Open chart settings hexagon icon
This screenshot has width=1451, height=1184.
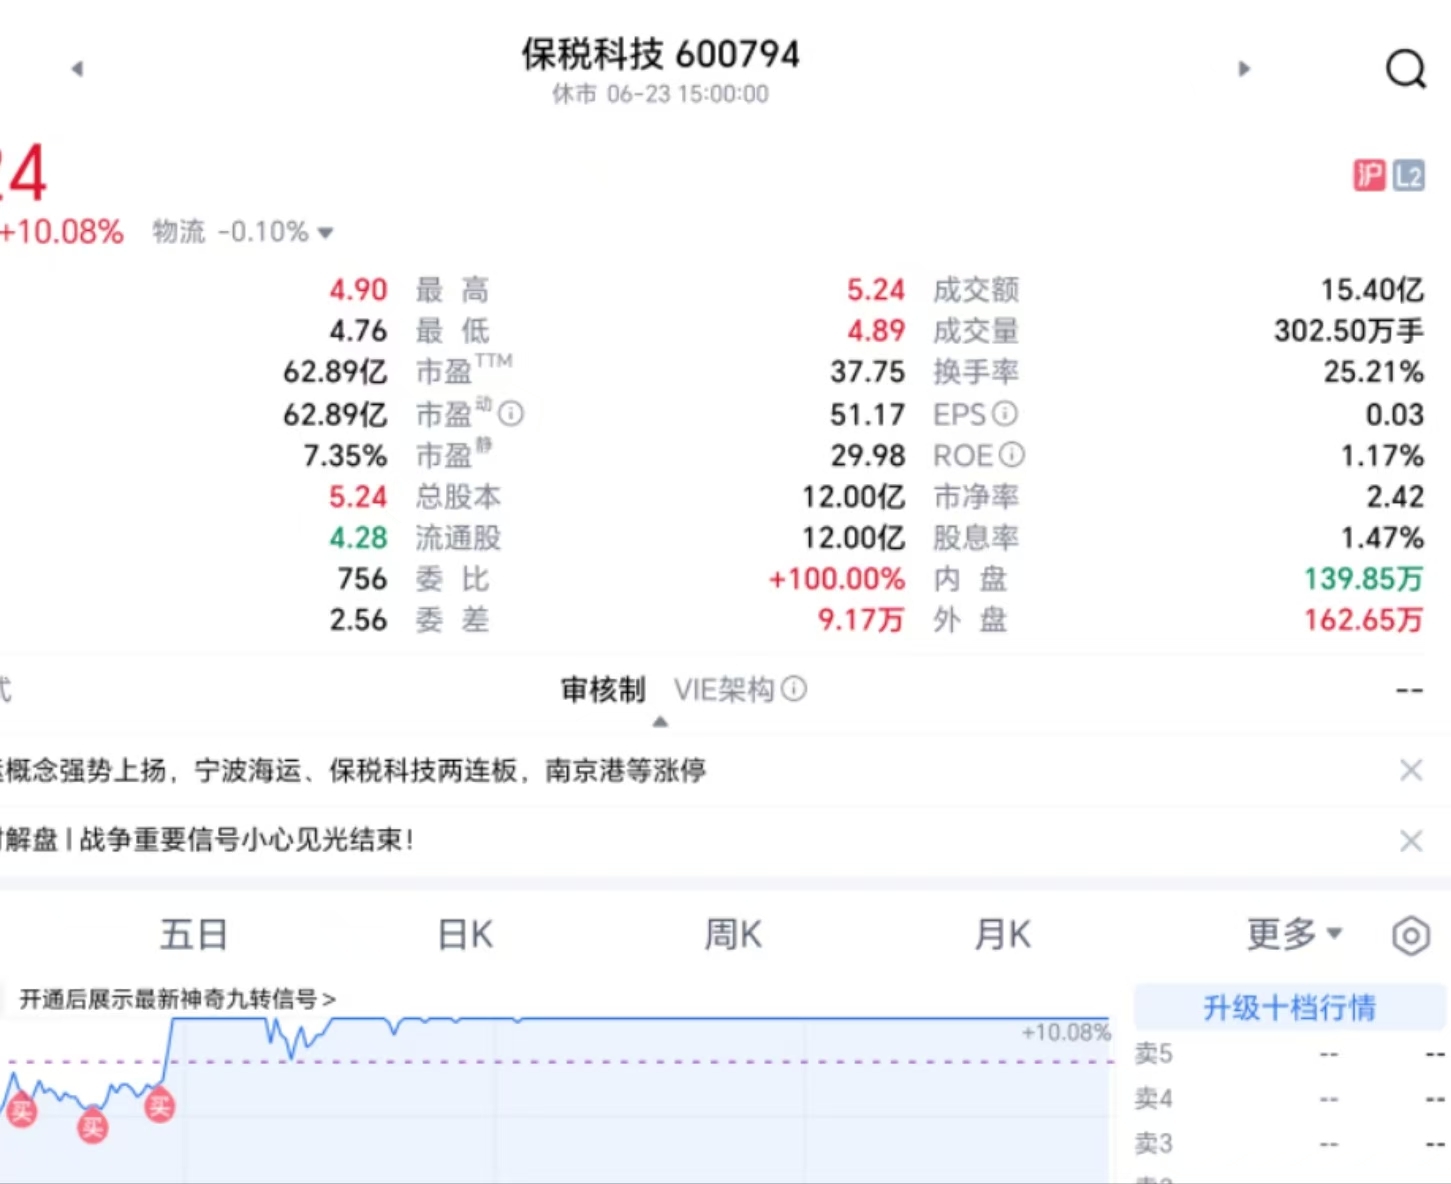1410,936
